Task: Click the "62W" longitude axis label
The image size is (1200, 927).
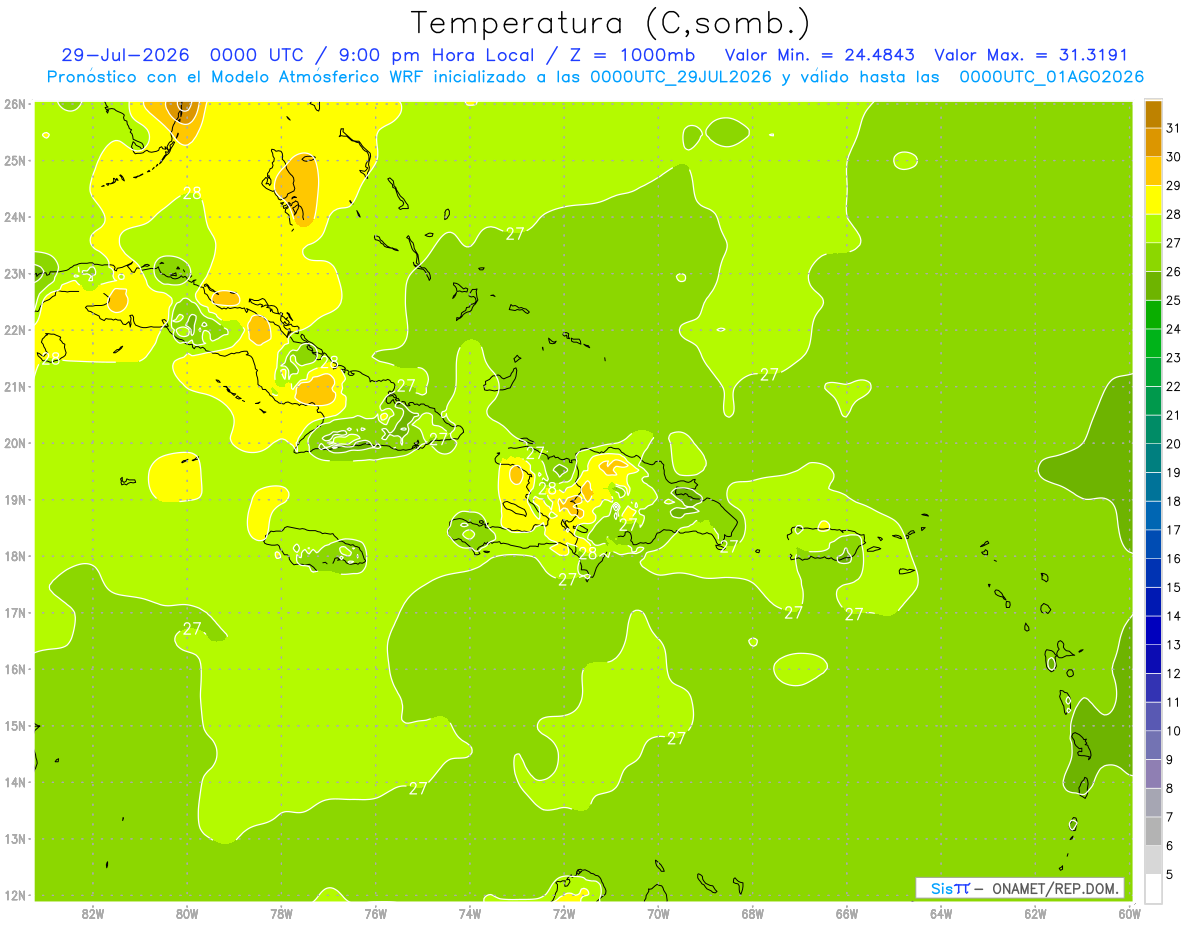Action: 1035,913
